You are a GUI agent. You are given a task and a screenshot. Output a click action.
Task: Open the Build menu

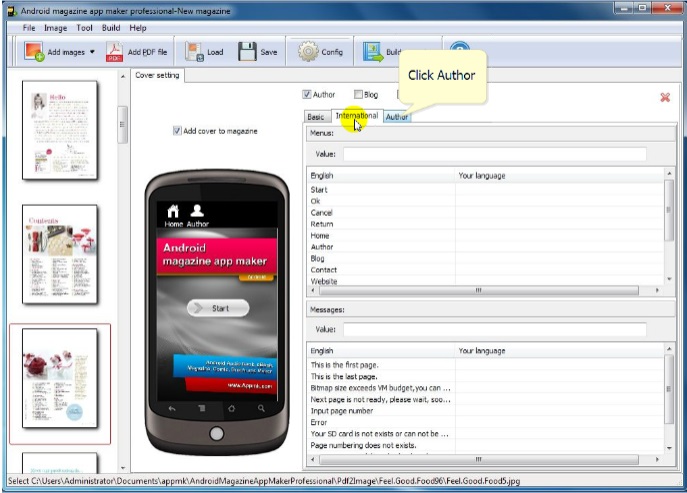(x=111, y=28)
